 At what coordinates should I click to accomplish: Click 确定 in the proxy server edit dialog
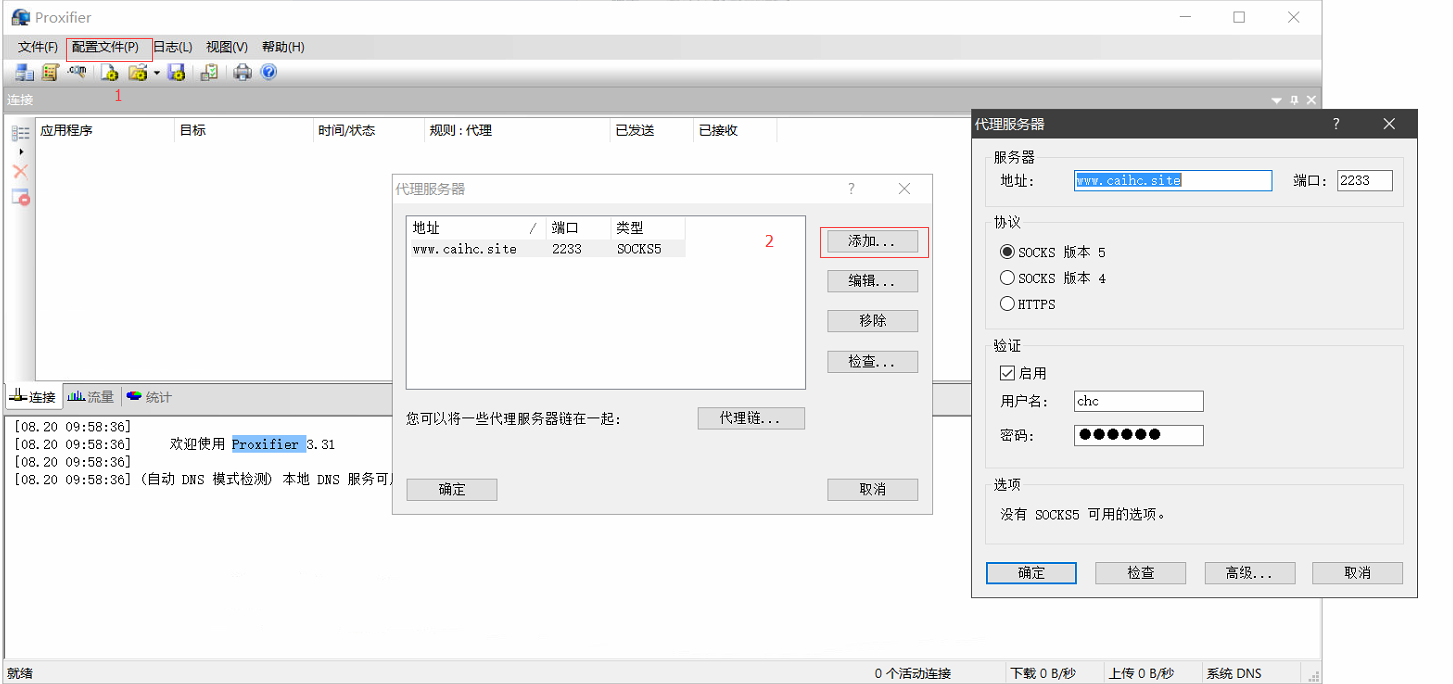tap(1031, 573)
